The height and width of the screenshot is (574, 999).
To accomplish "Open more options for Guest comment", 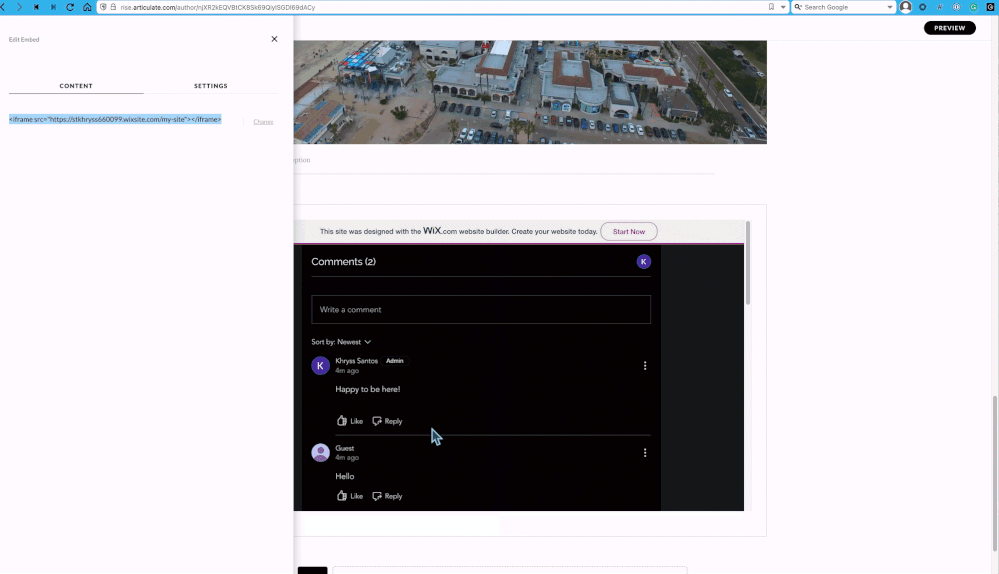I will (645, 453).
